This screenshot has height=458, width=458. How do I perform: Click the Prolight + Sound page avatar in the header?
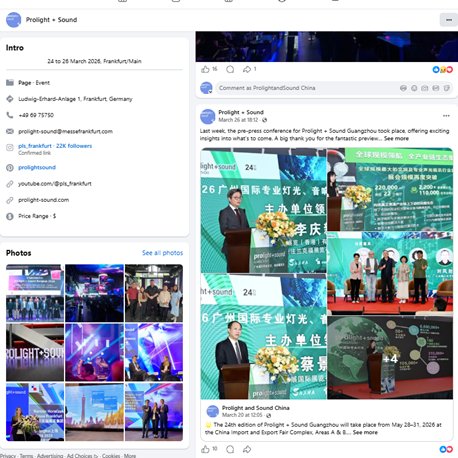14,20
